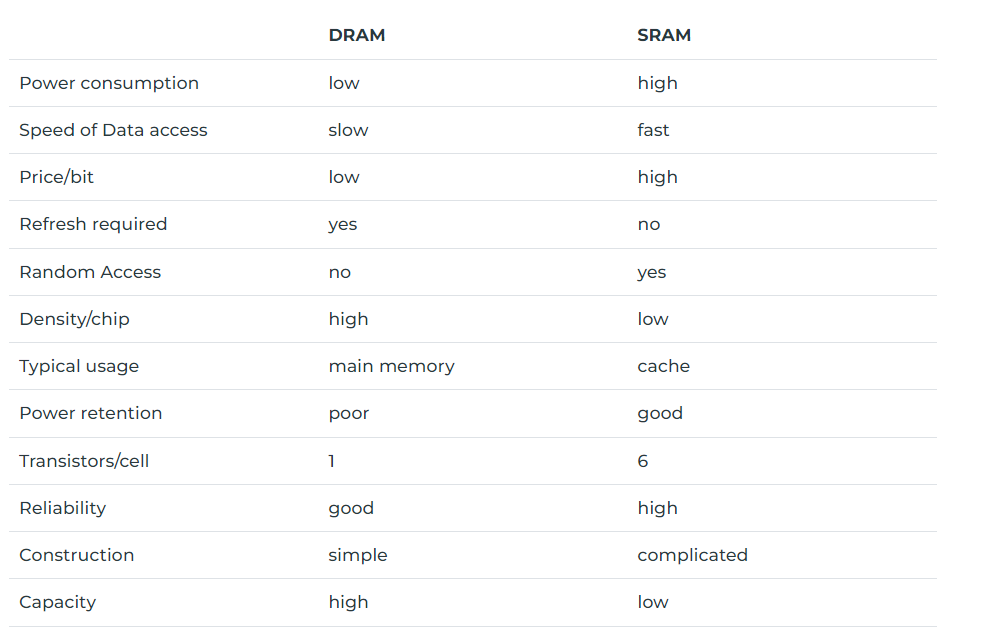Click the Capacity row label
This screenshot has width=987, height=641.
pyautogui.click(x=57, y=602)
